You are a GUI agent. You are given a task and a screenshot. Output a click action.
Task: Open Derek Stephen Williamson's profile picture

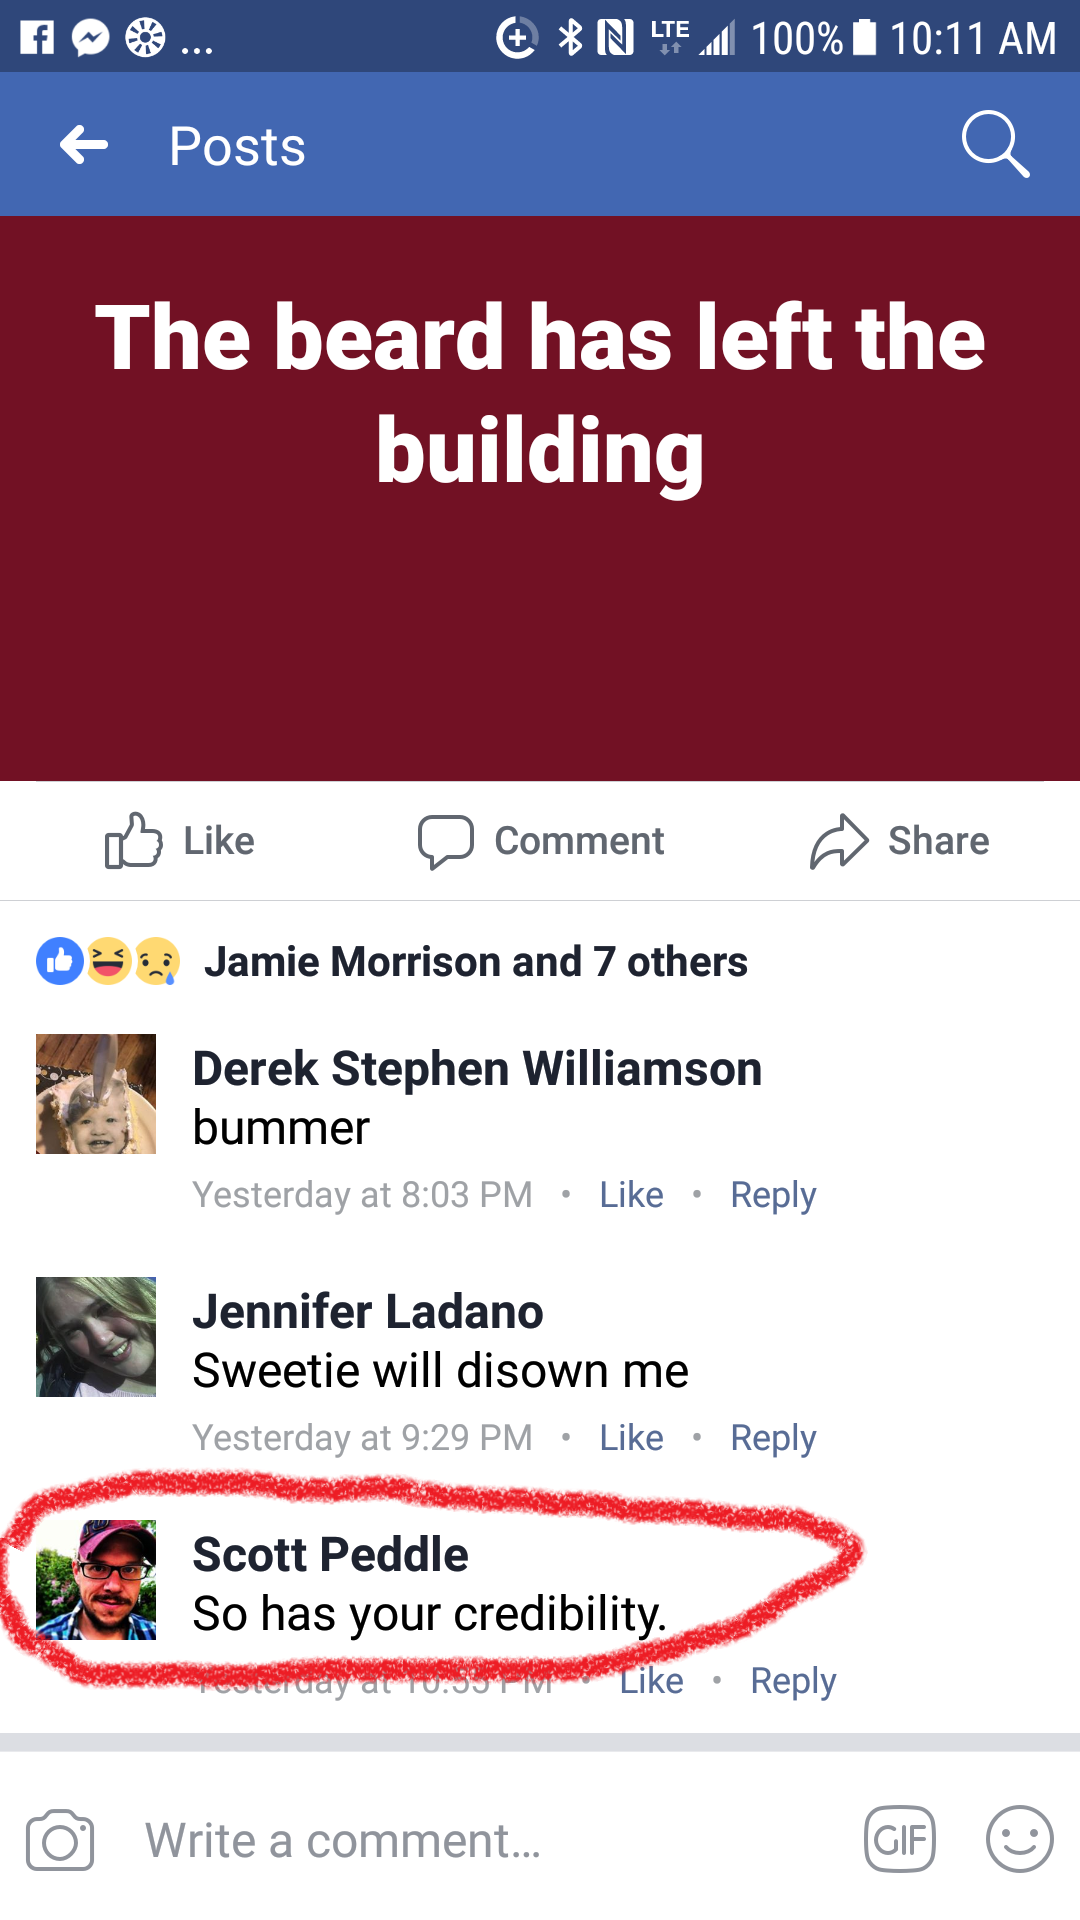(x=96, y=1094)
